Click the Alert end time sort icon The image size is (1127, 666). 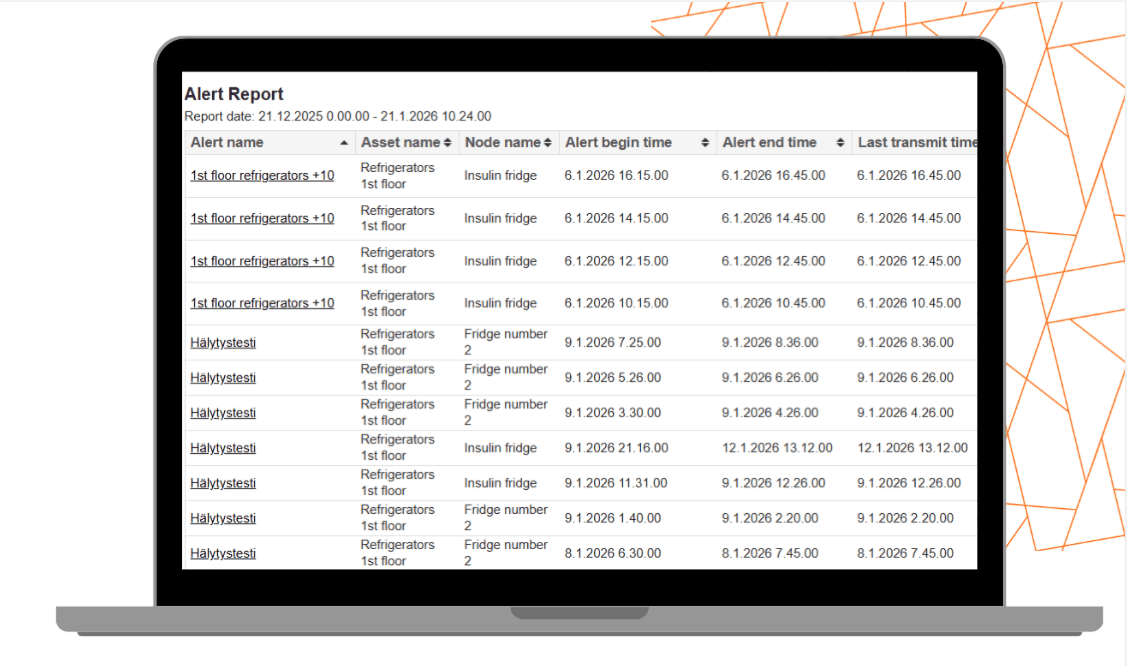(x=842, y=143)
